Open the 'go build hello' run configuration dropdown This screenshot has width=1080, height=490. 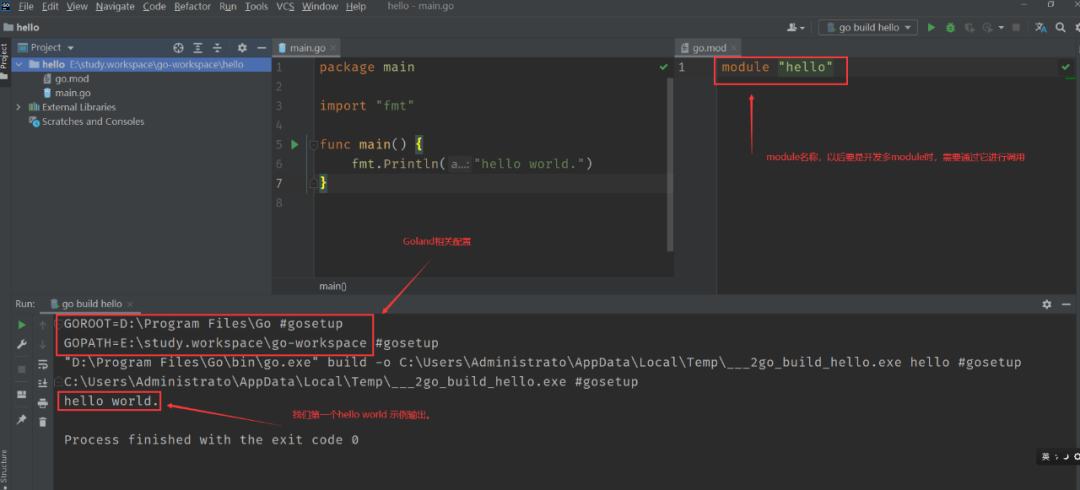(867, 28)
